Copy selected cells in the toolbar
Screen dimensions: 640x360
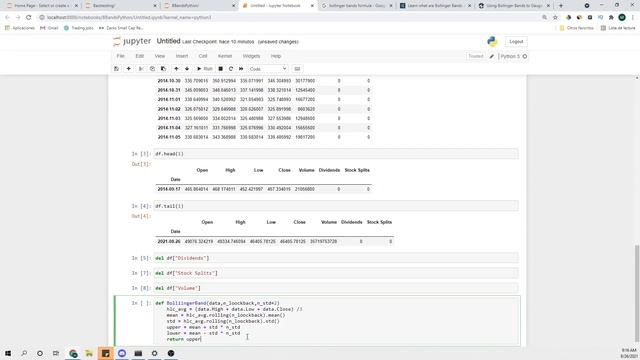point(152,69)
